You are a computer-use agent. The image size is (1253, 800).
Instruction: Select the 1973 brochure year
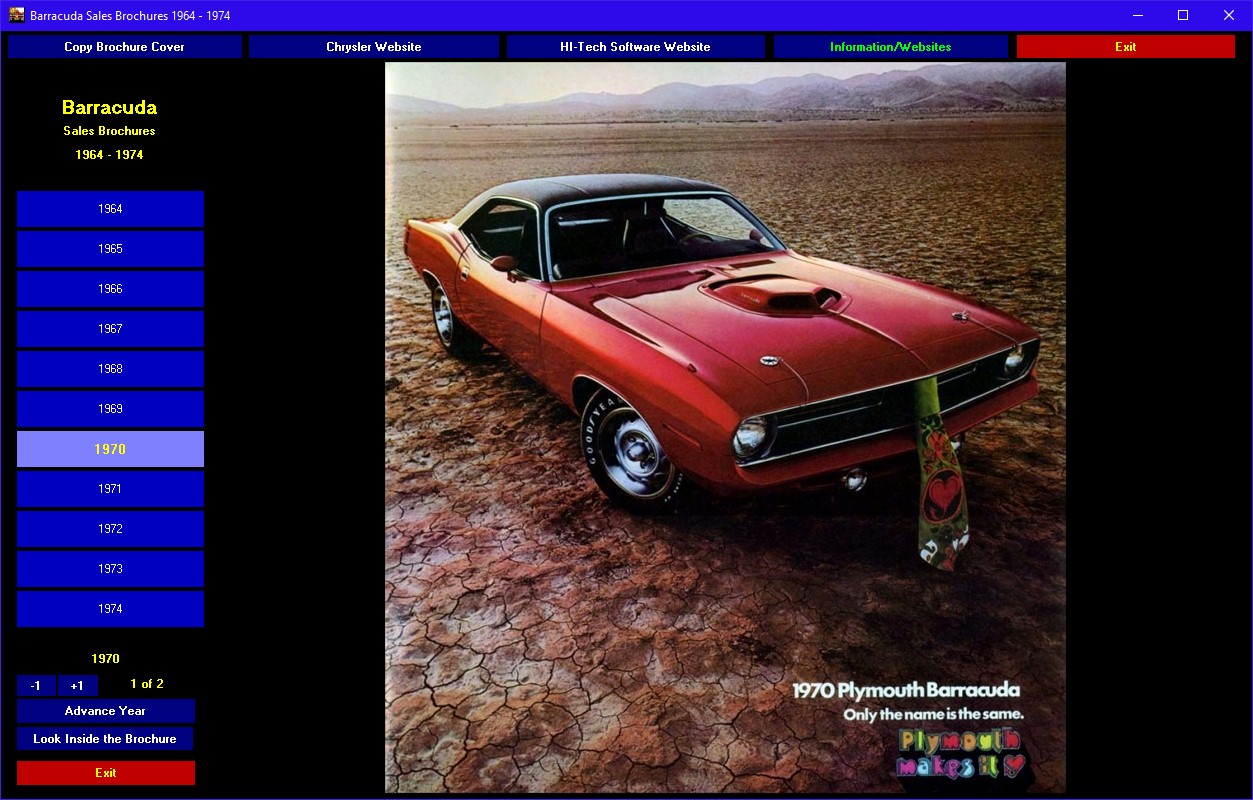point(110,569)
